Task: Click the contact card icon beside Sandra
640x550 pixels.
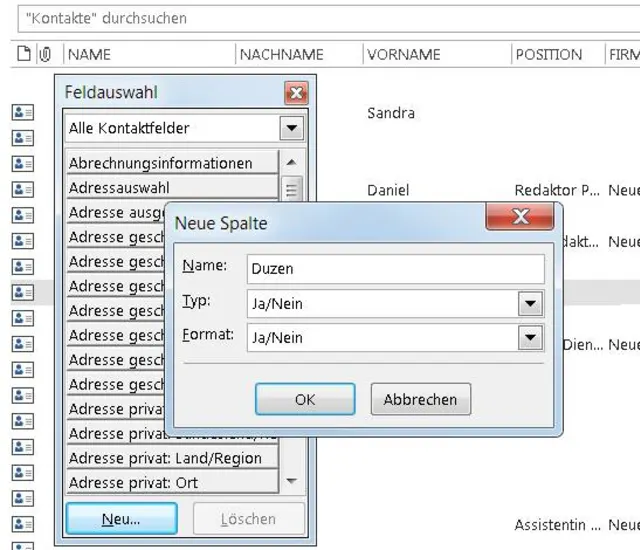Action: point(22,113)
